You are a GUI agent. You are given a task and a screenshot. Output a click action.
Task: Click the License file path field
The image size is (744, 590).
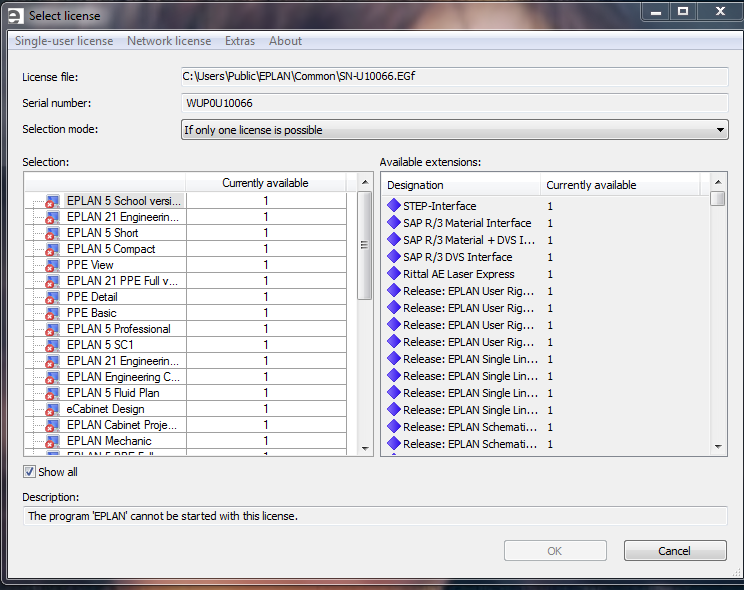[455, 76]
